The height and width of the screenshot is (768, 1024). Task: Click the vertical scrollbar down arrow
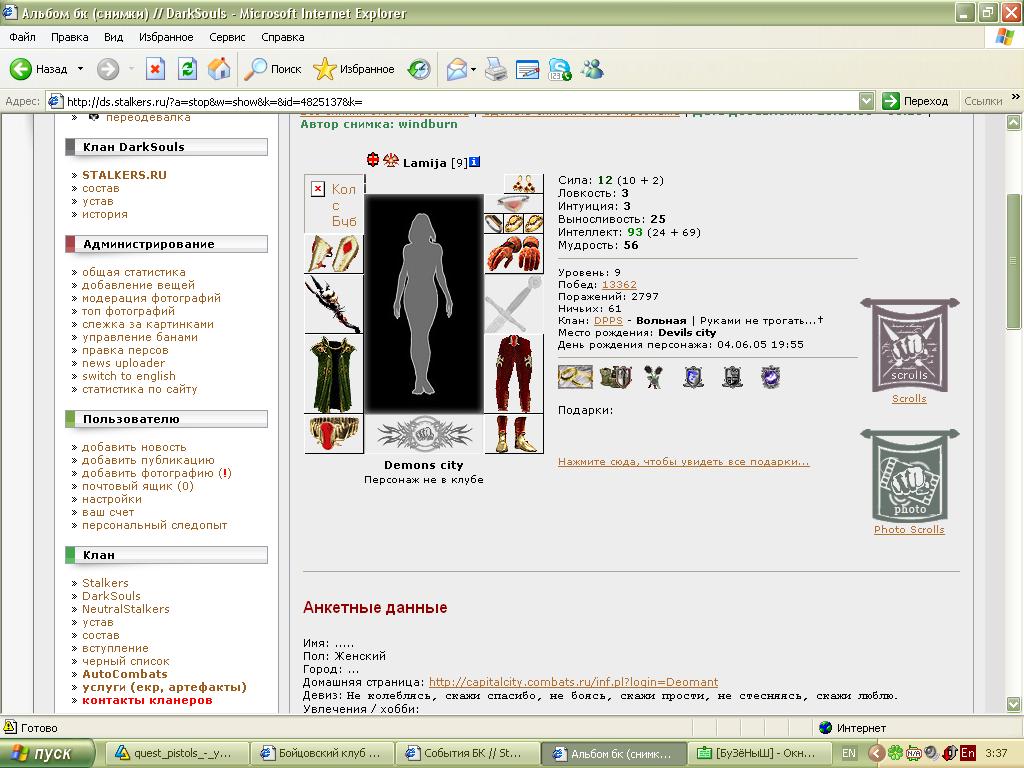pos(1014,704)
